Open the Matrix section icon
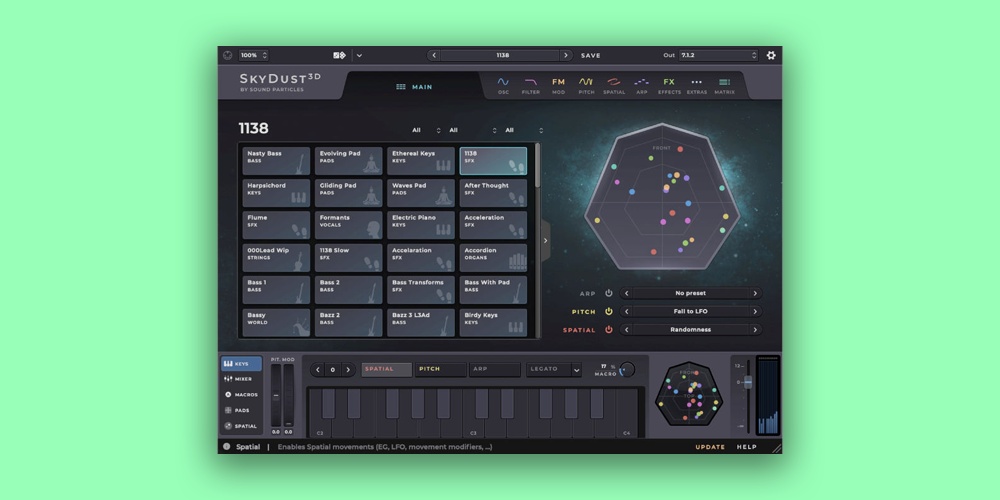Viewport: 1000px width, 500px height. (x=724, y=86)
